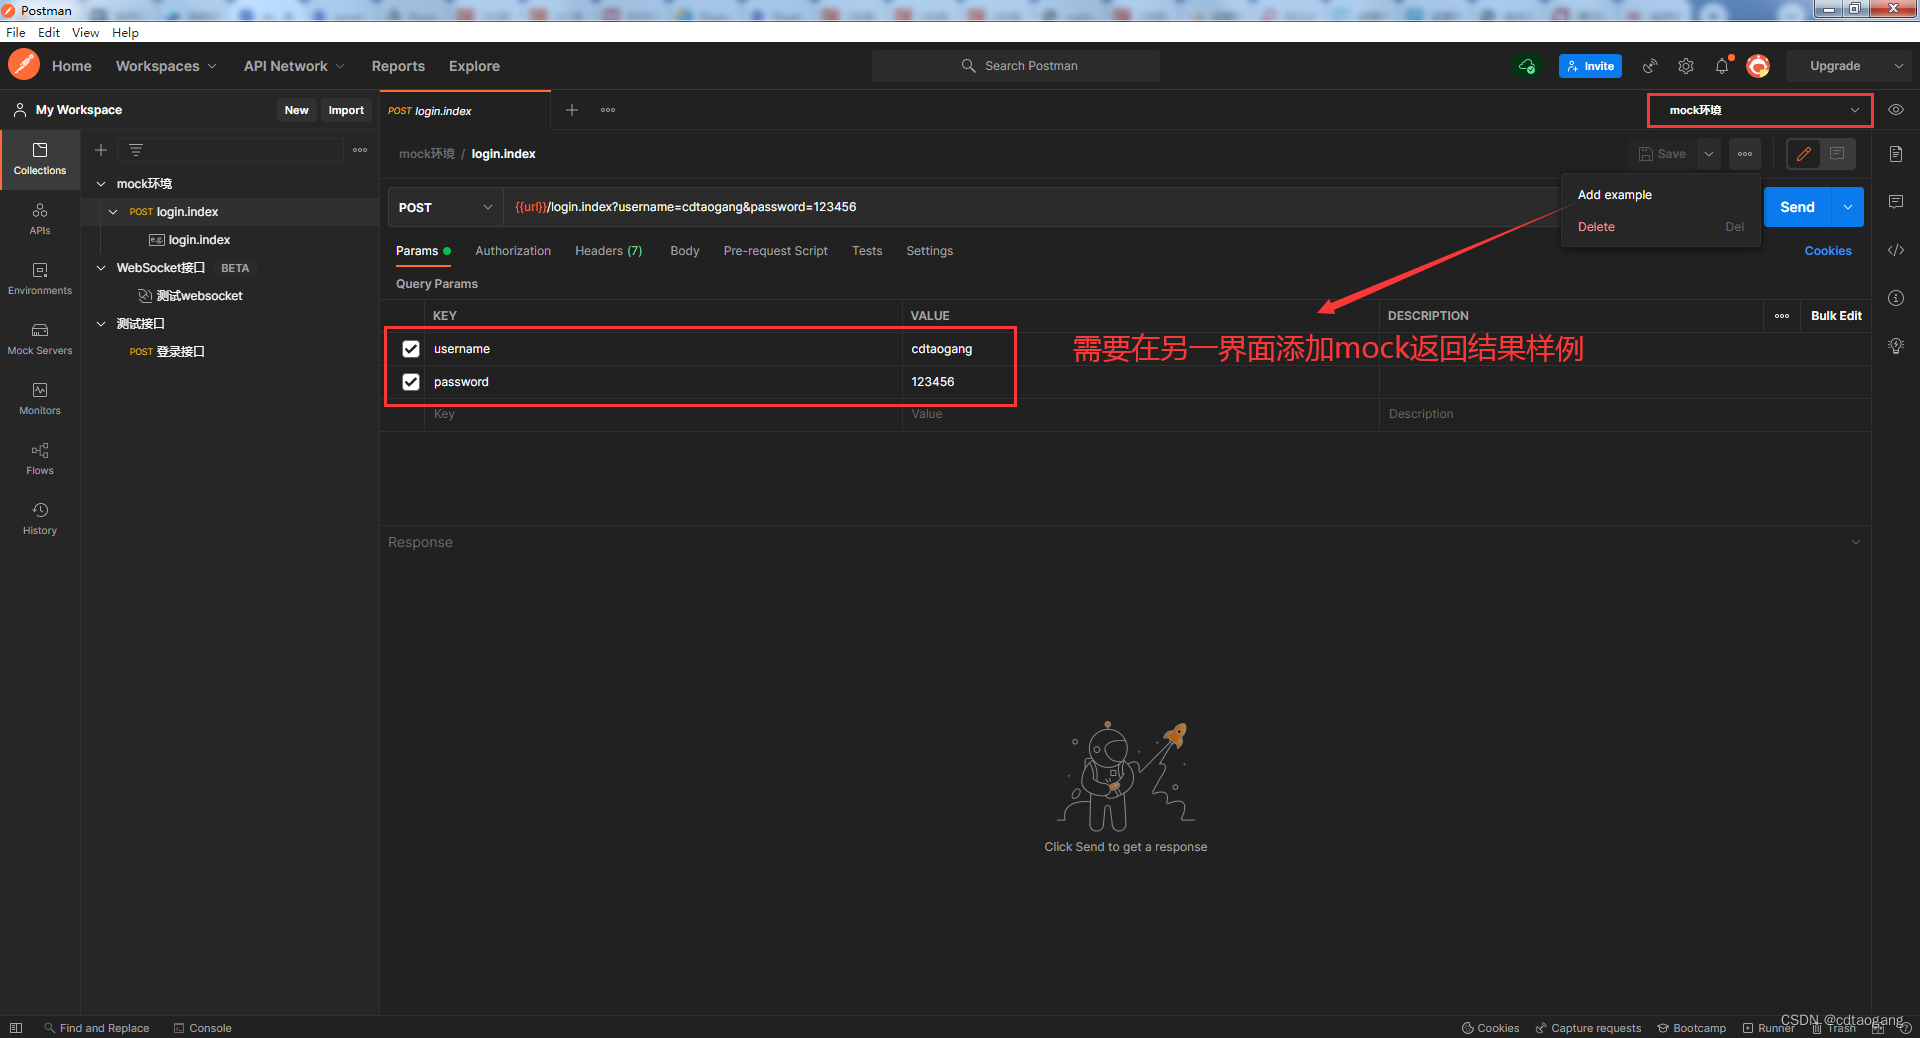The height and width of the screenshot is (1038, 1920).
Task: Click the collections filter icon
Action: coord(136,150)
